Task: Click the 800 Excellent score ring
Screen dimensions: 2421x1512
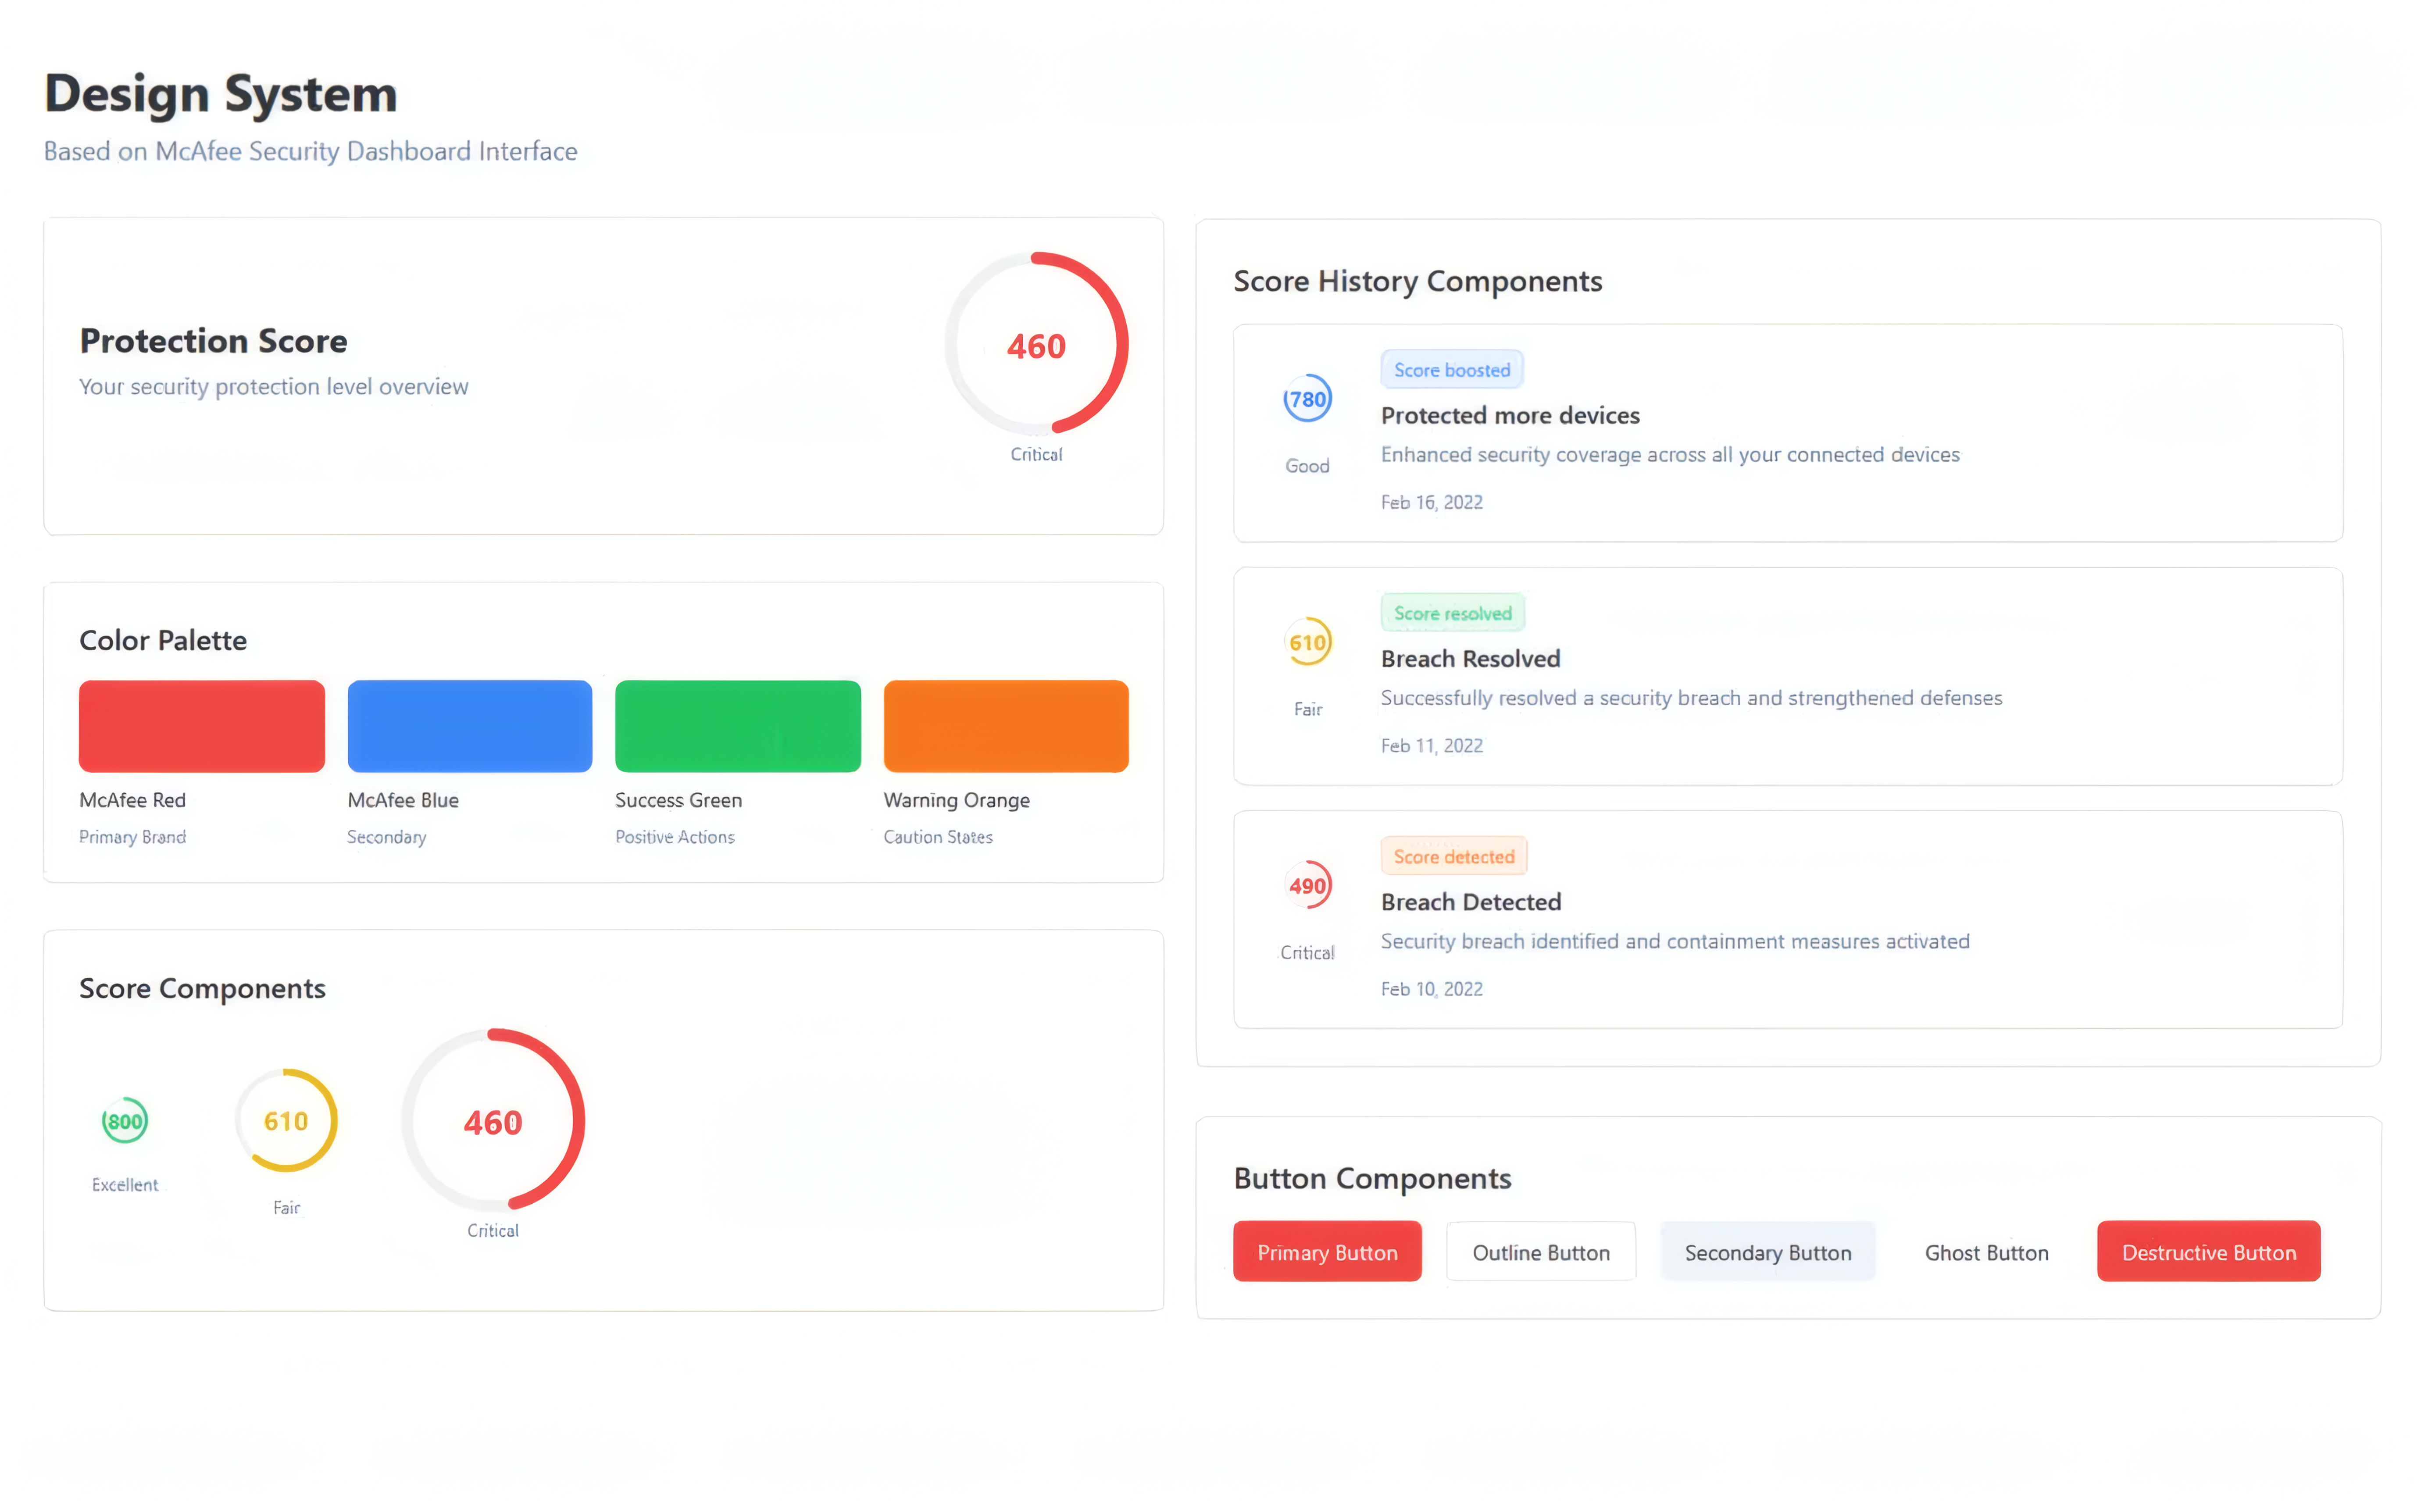Action: click(x=125, y=1121)
